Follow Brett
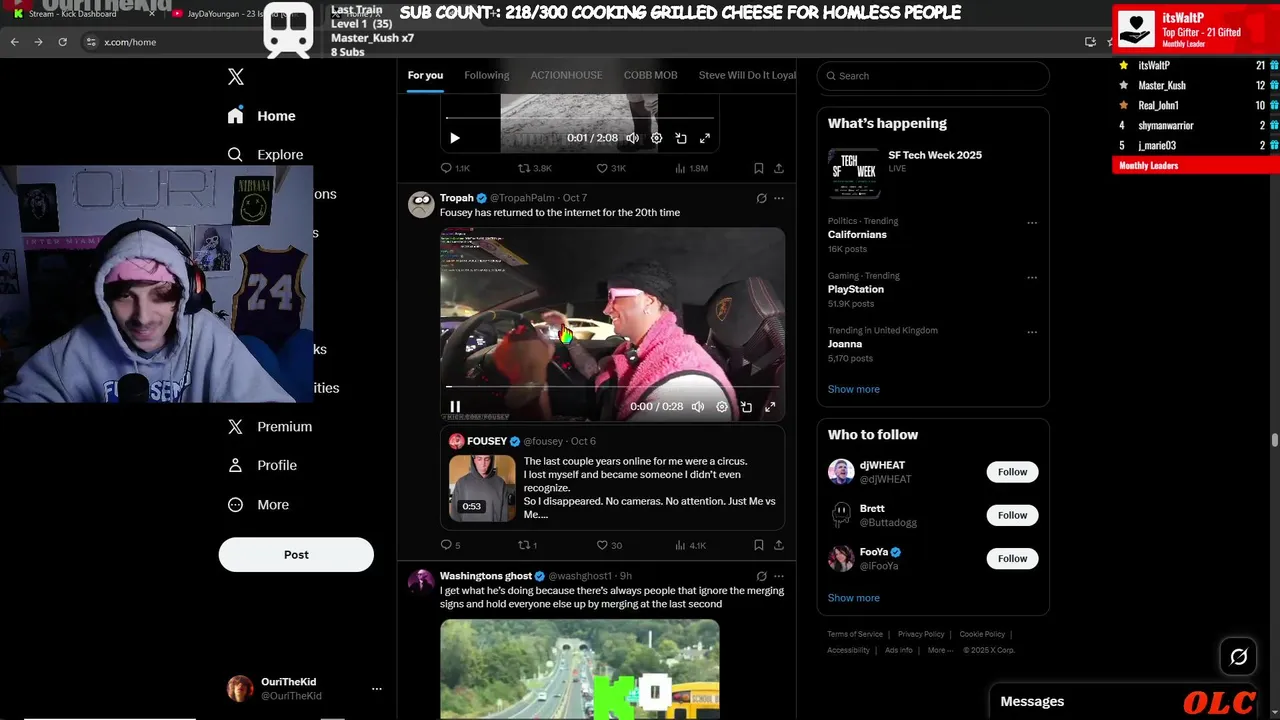This screenshot has width=1280, height=720. (x=1012, y=515)
